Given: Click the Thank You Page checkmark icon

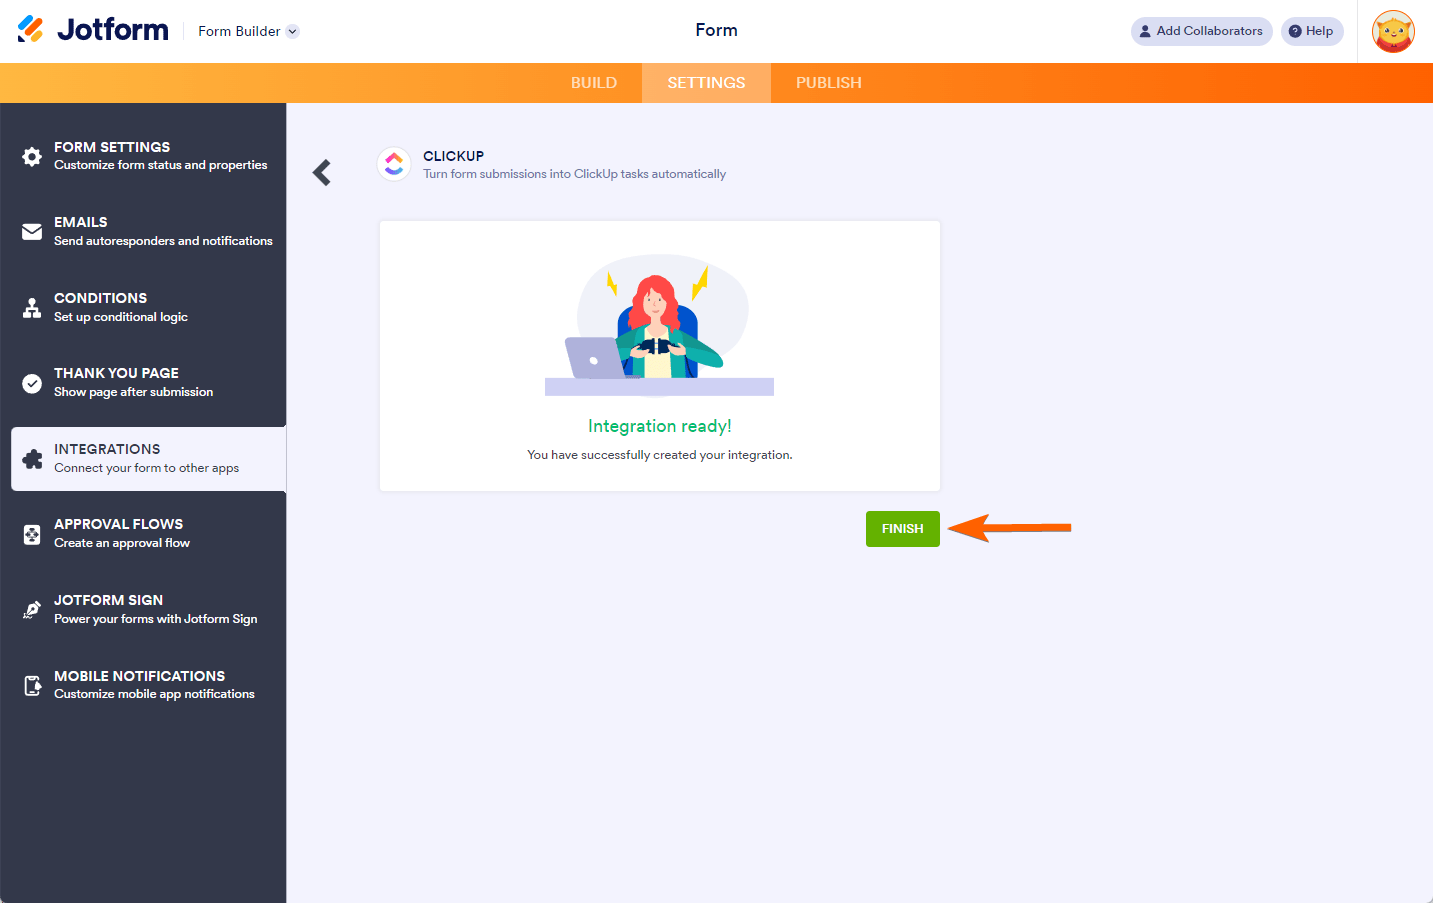Looking at the screenshot, I should click(x=32, y=383).
